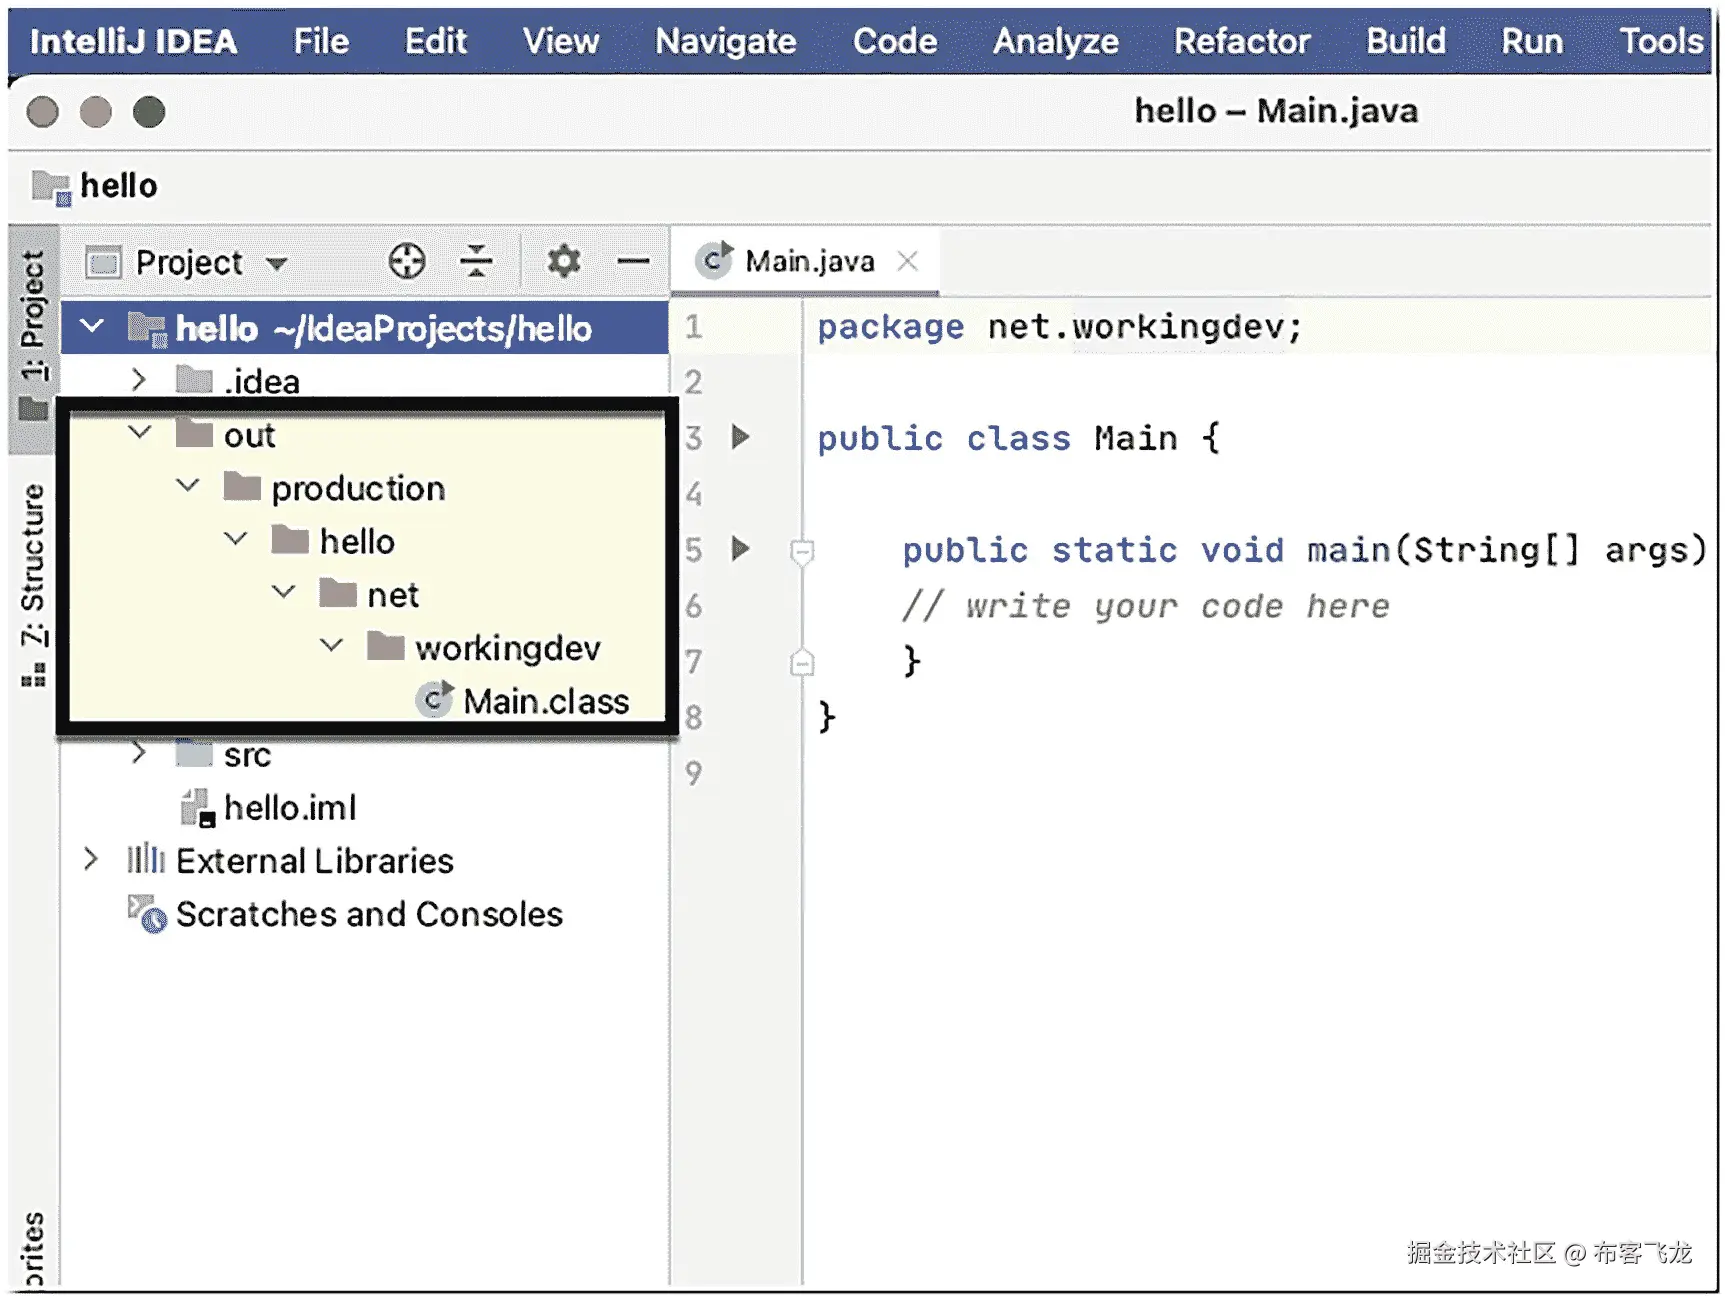
Task: Open the Analyze menu
Action: (1056, 41)
